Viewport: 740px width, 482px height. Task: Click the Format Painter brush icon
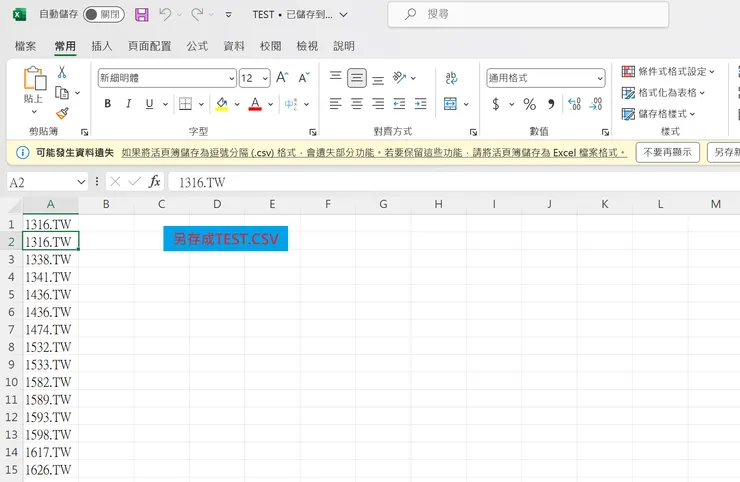pos(62,114)
